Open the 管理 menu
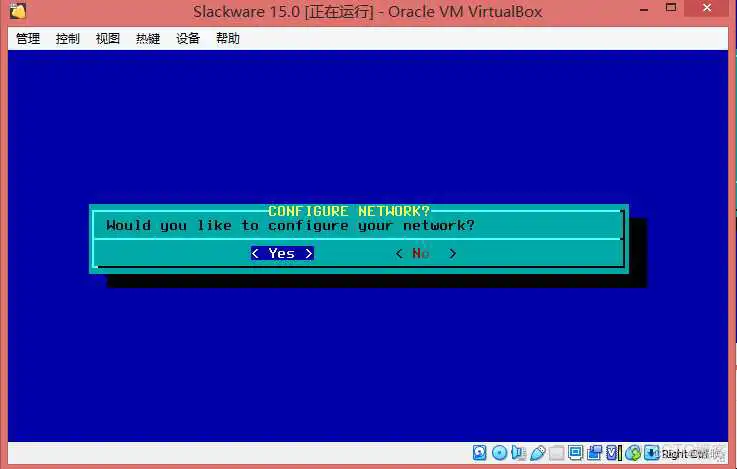Screen dimensions: 737x469 coord(28,39)
